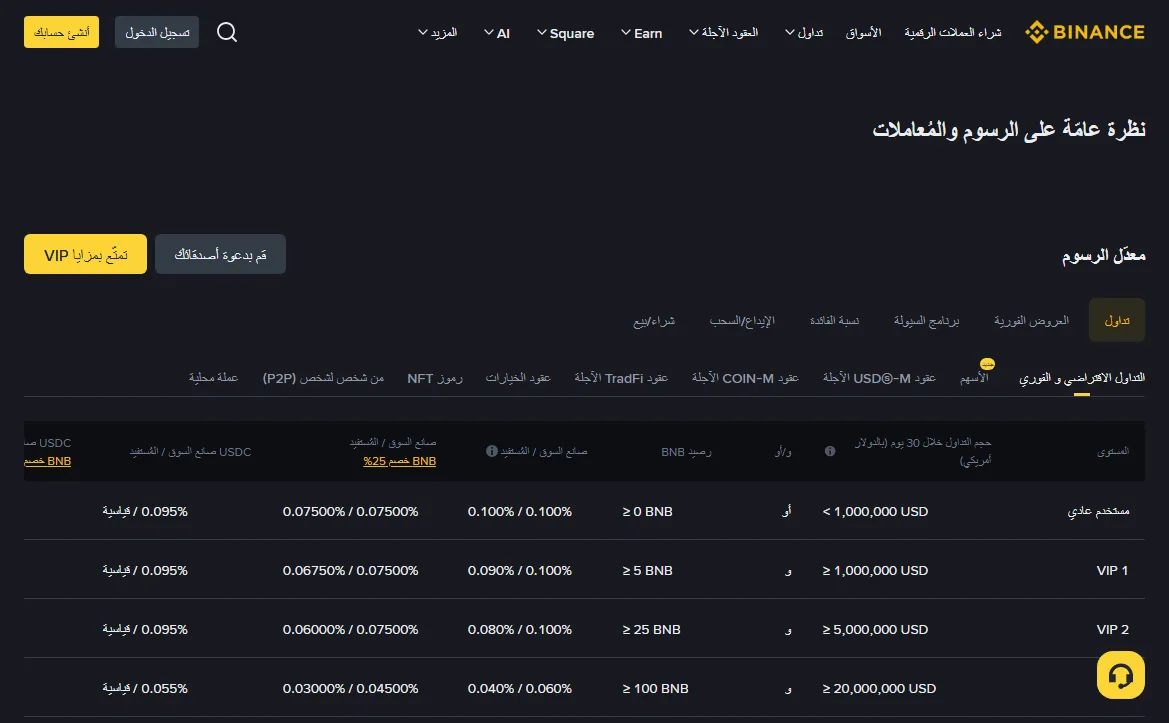The image size is (1169, 723).
Task: Click the مستخدم عادي level cell
Action: coord(1098,511)
